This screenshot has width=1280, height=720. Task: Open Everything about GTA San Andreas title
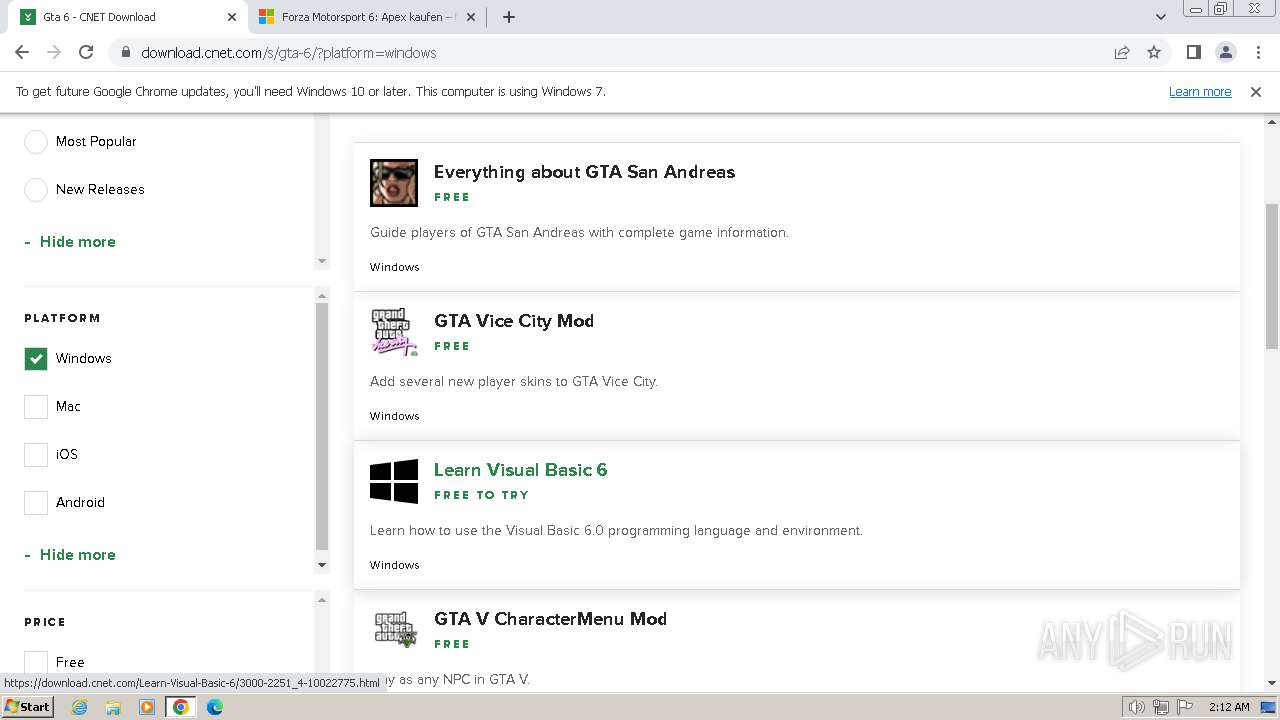[x=584, y=172]
